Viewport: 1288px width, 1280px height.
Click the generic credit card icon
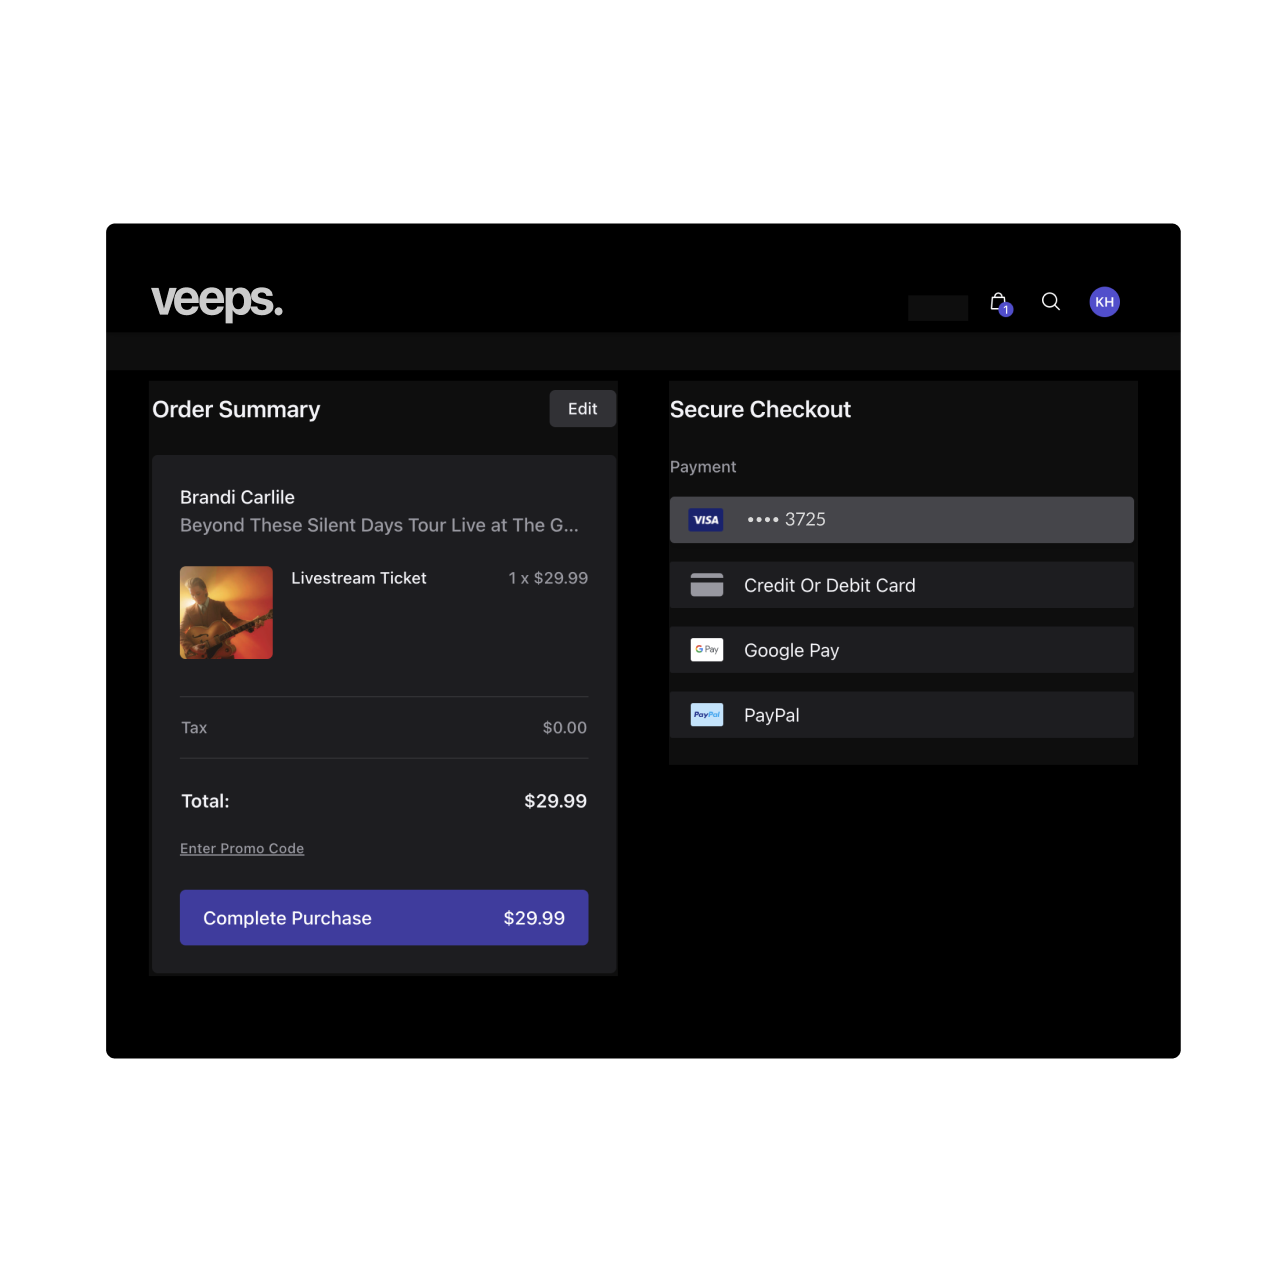coord(707,585)
